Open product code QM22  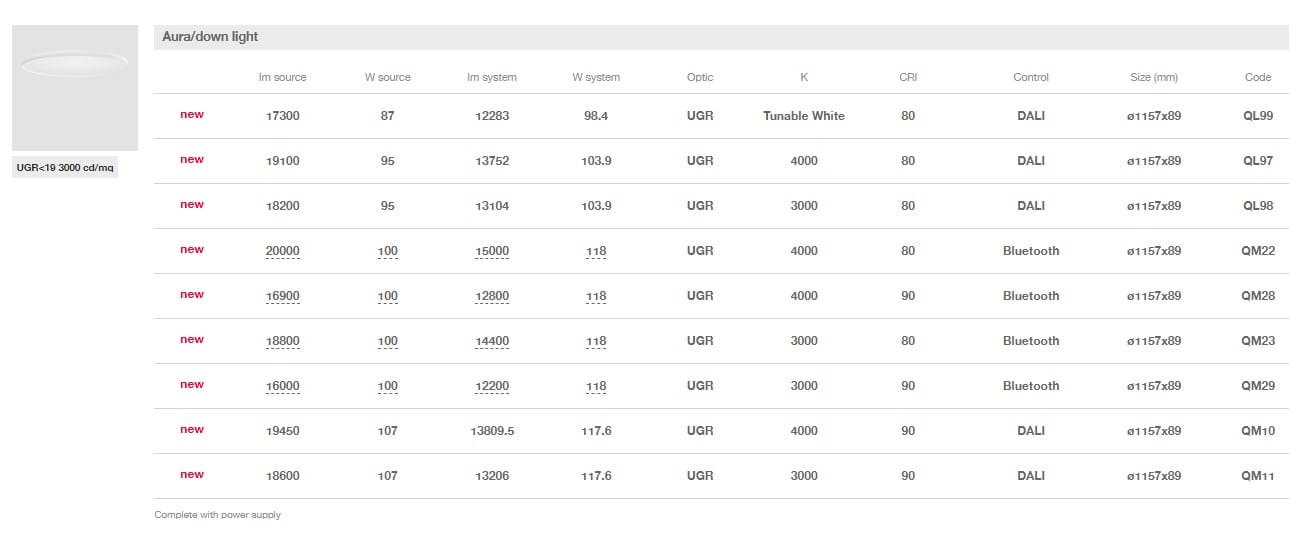1257,251
